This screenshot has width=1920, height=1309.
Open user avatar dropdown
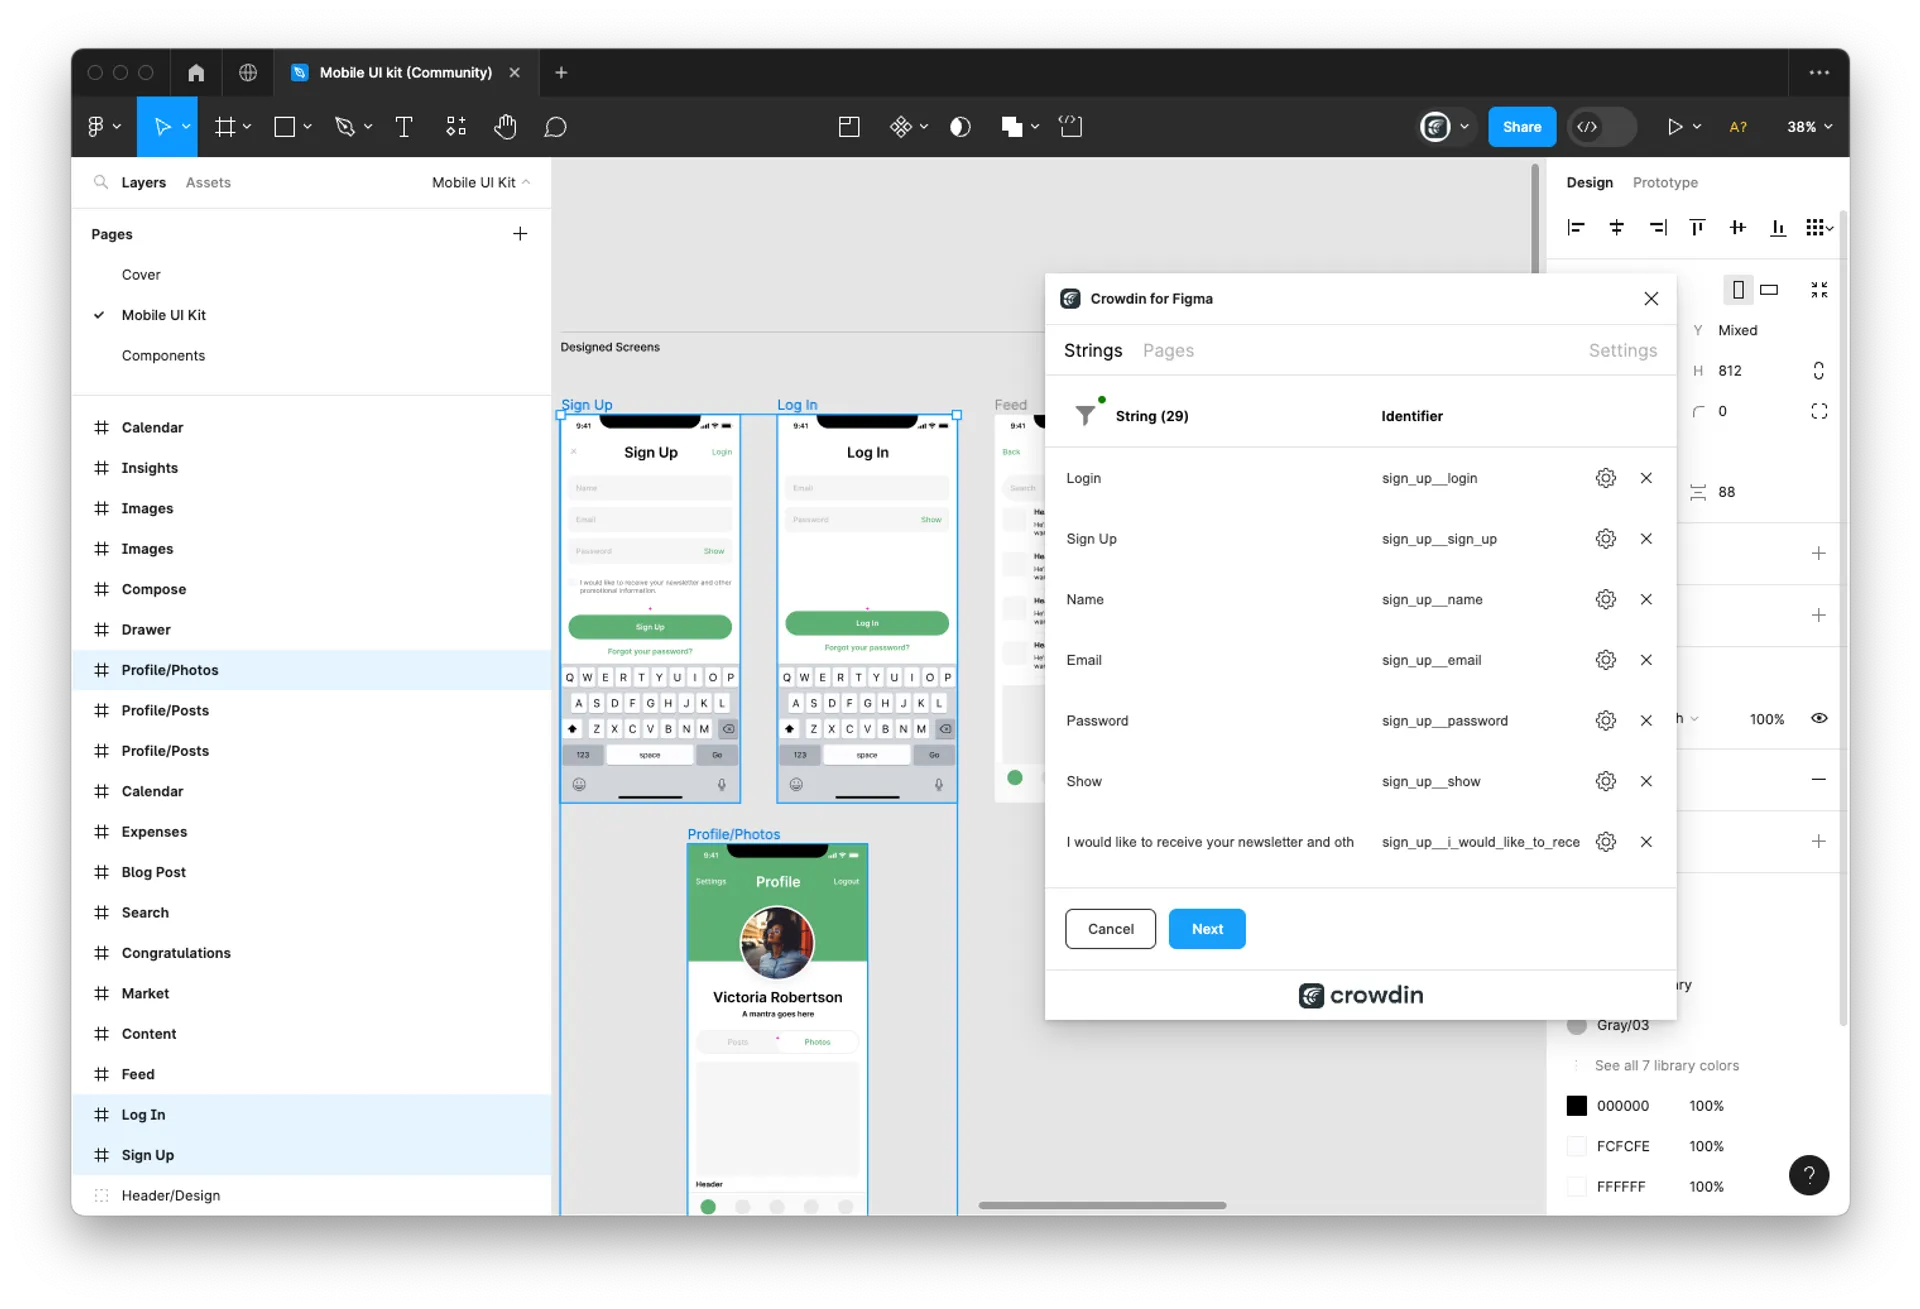pos(1463,126)
